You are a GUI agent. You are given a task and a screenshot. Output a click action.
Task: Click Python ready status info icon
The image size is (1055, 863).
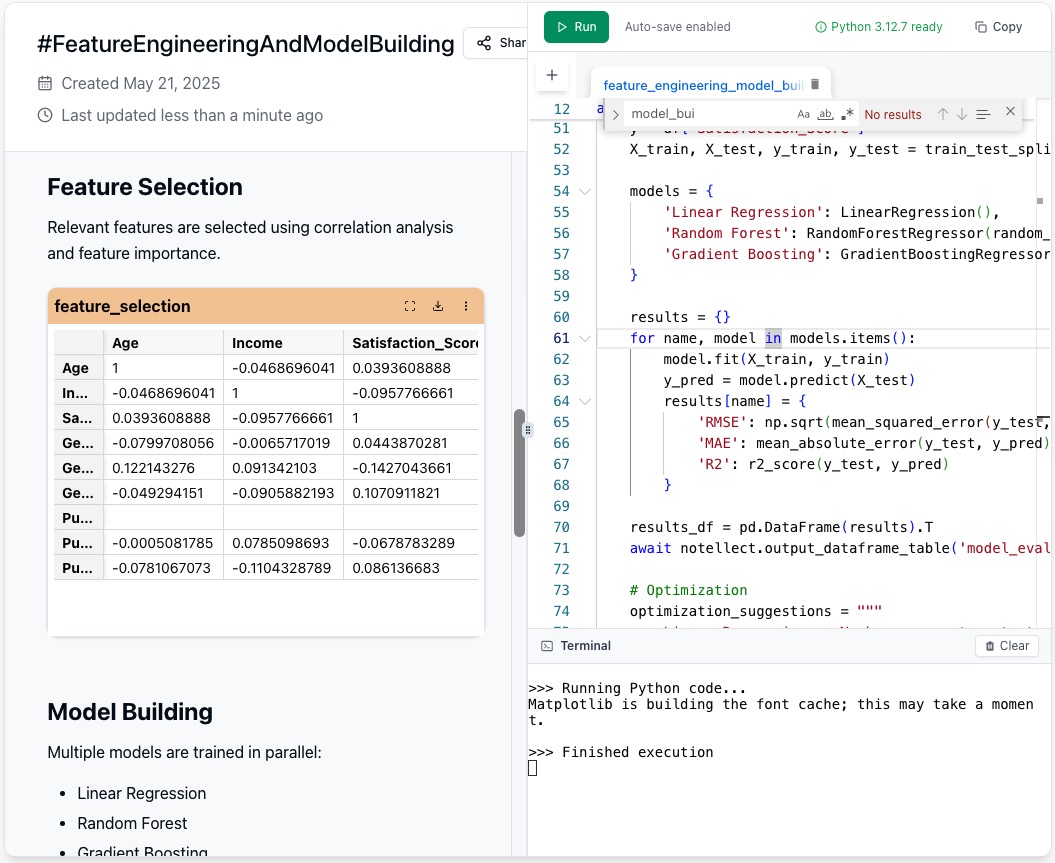[820, 27]
